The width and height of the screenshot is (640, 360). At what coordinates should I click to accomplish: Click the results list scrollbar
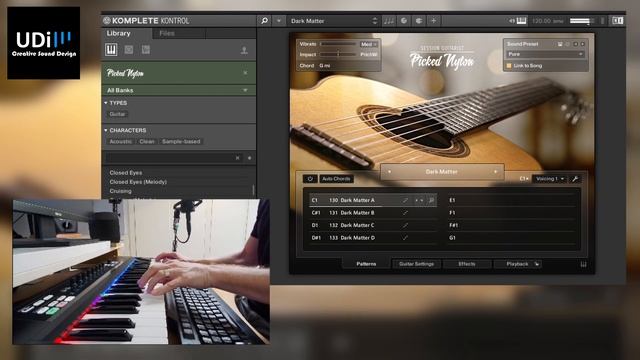point(254,190)
